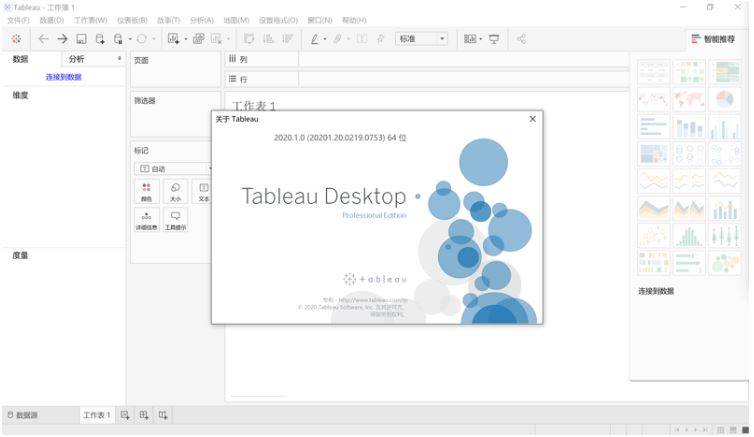754x437 pixels.
Task: Close the 关于 Tableau dialog
Action: (x=532, y=119)
